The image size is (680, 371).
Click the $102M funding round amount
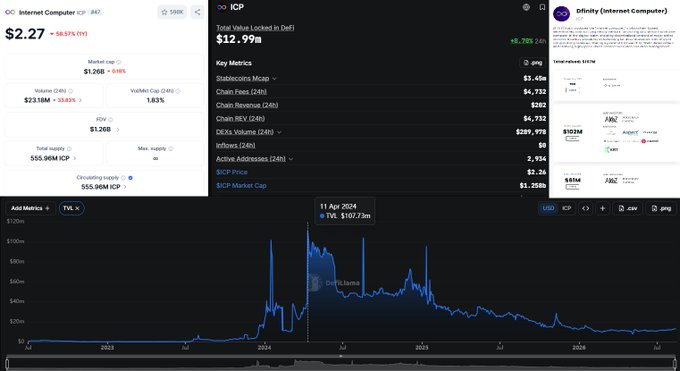click(x=572, y=131)
